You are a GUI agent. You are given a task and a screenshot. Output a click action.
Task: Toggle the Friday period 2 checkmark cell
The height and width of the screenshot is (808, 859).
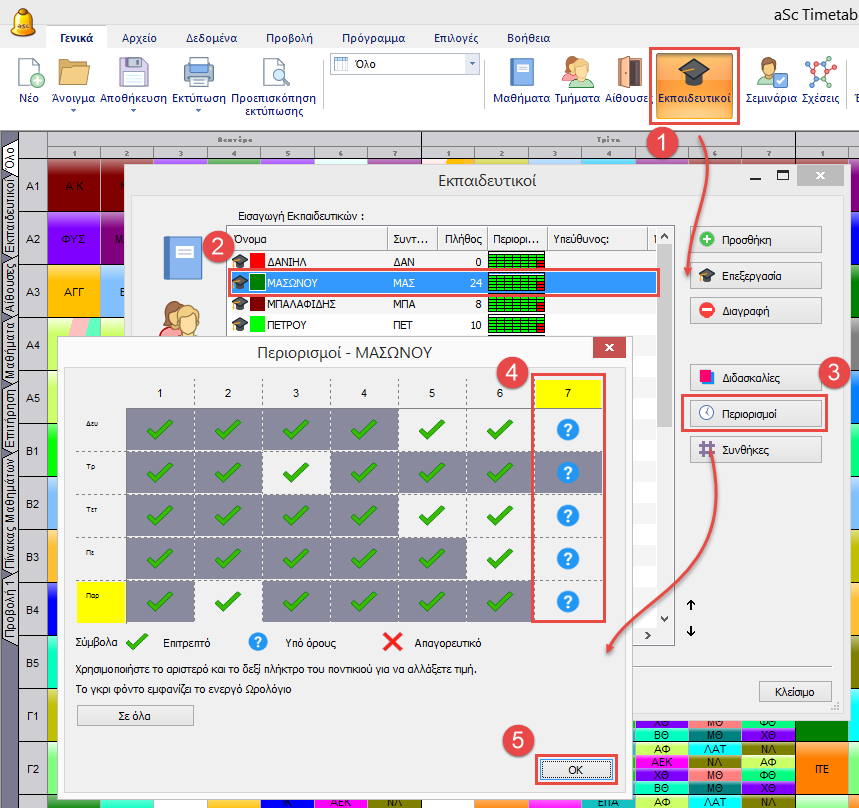click(x=229, y=602)
